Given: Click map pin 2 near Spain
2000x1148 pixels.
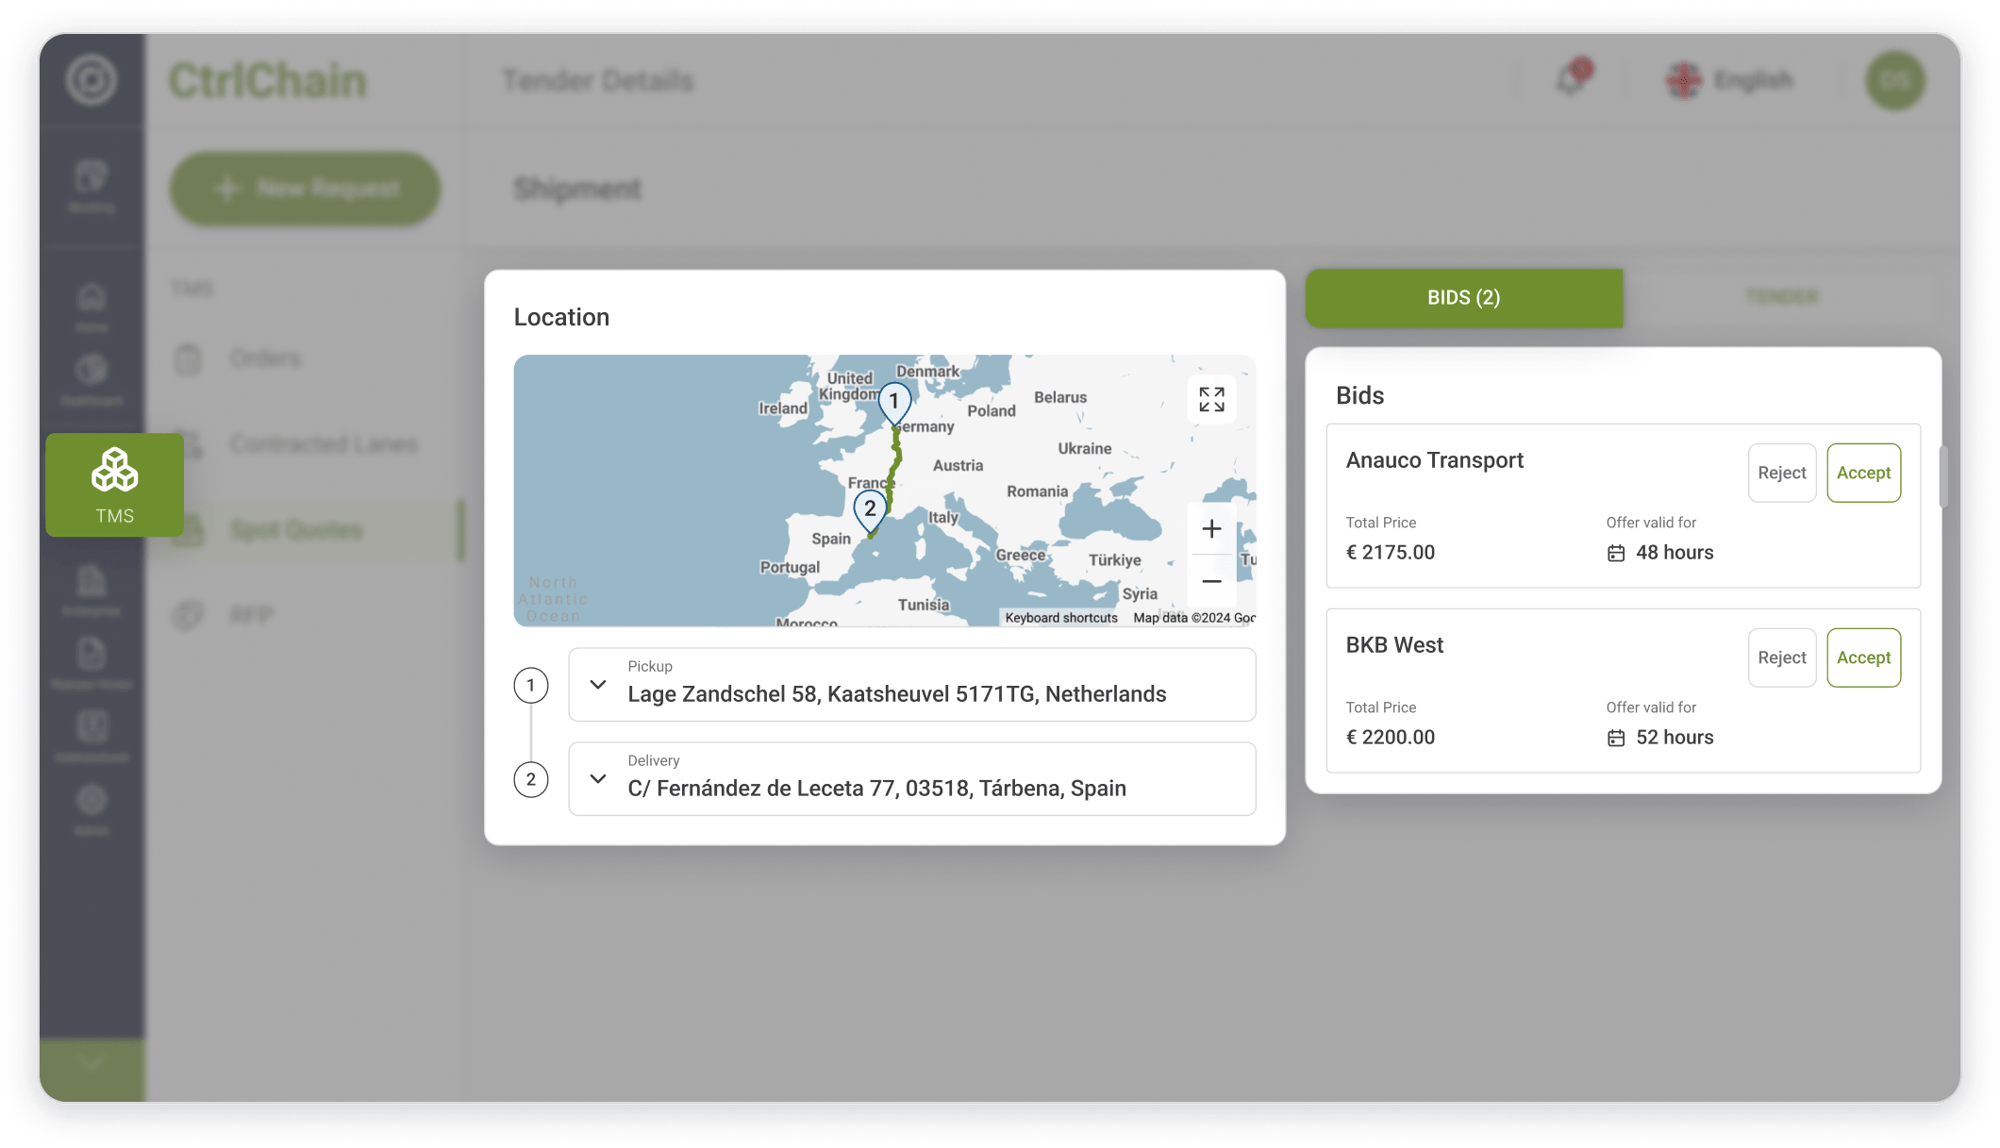Looking at the screenshot, I should click(x=870, y=512).
